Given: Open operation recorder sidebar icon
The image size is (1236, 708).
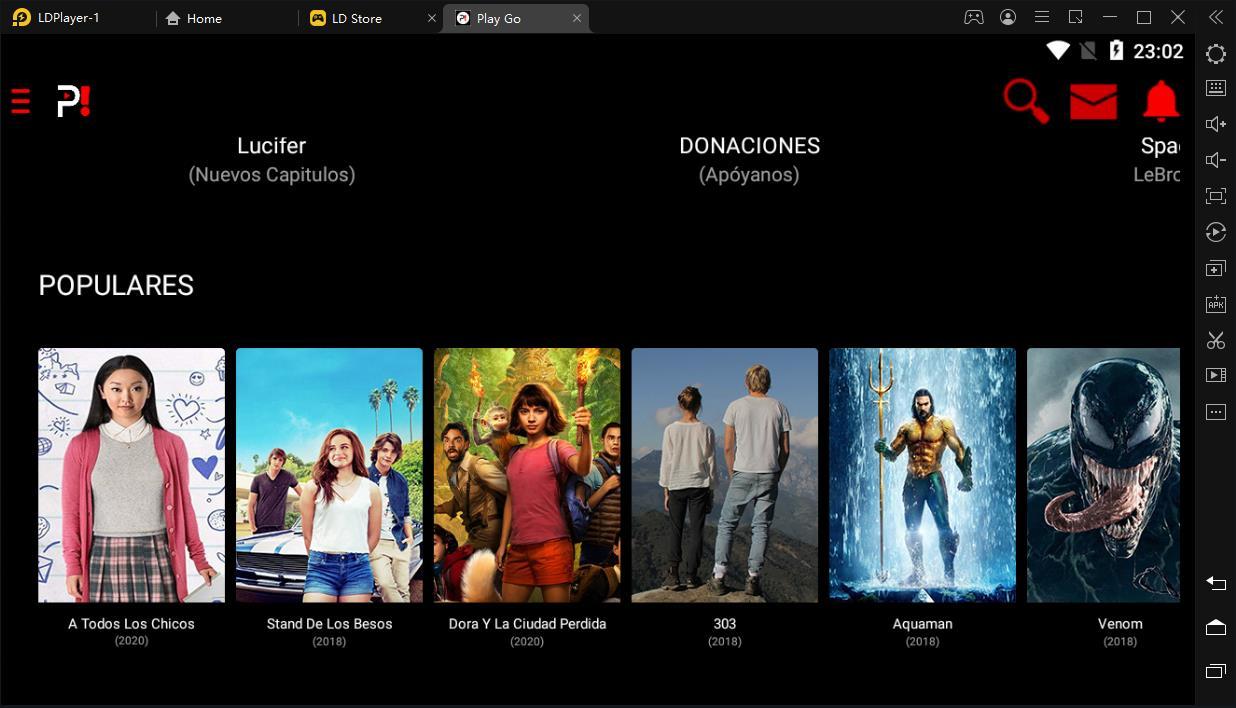Looking at the screenshot, I should tap(1216, 232).
